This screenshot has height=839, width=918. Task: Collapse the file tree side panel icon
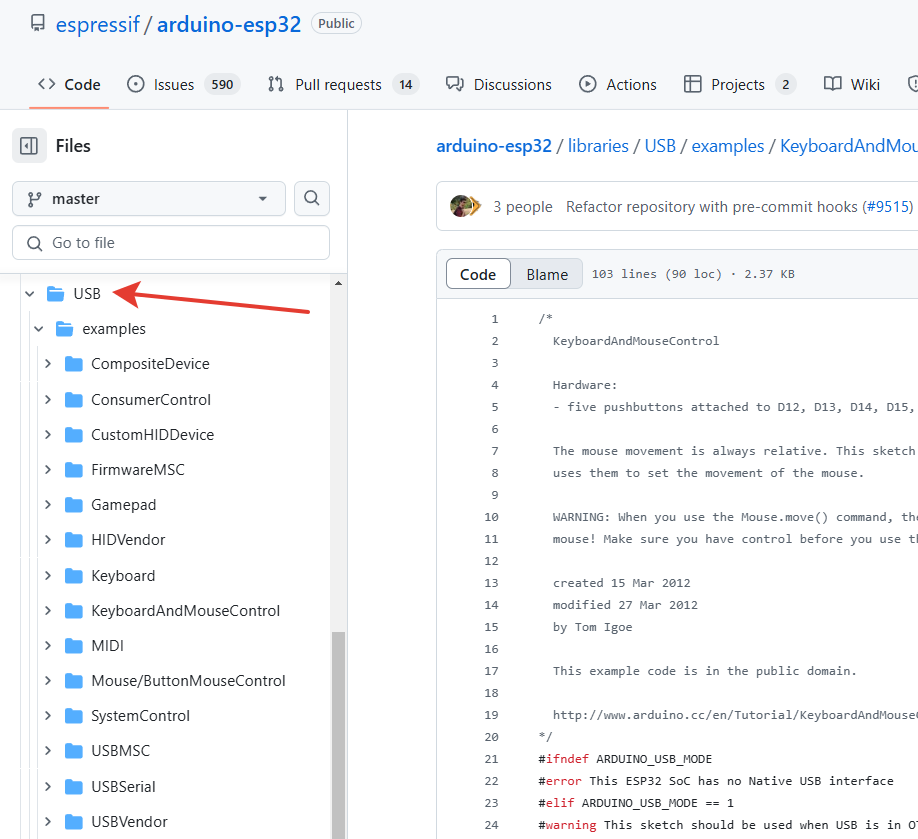pyautogui.click(x=29, y=146)
